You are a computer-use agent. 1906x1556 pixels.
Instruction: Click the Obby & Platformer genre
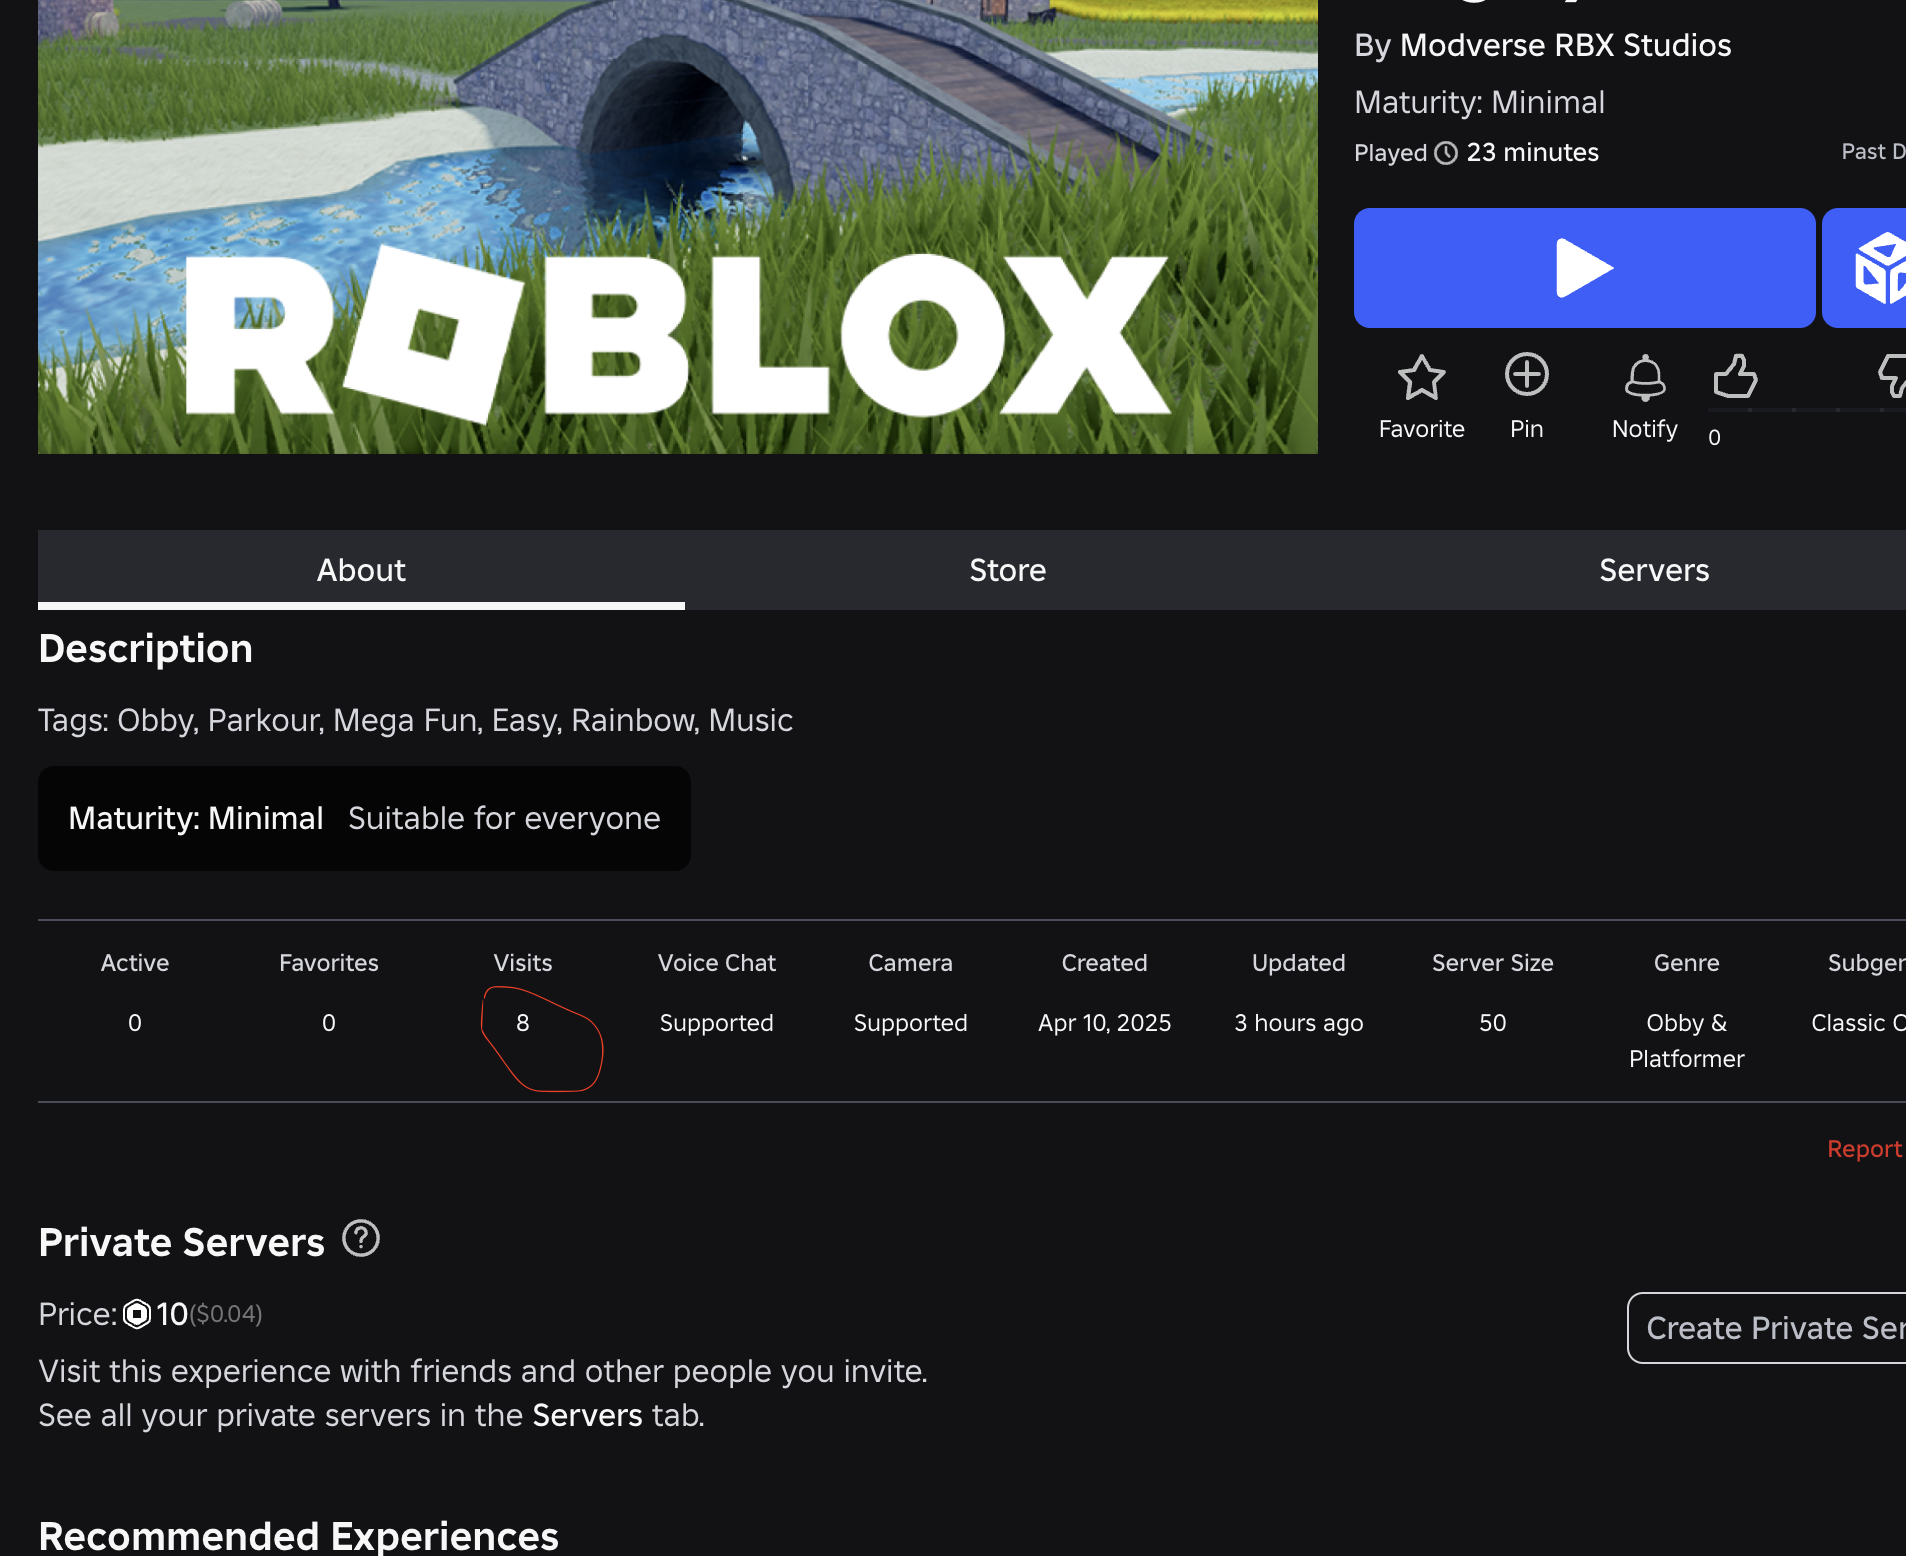(1686, 1040)
